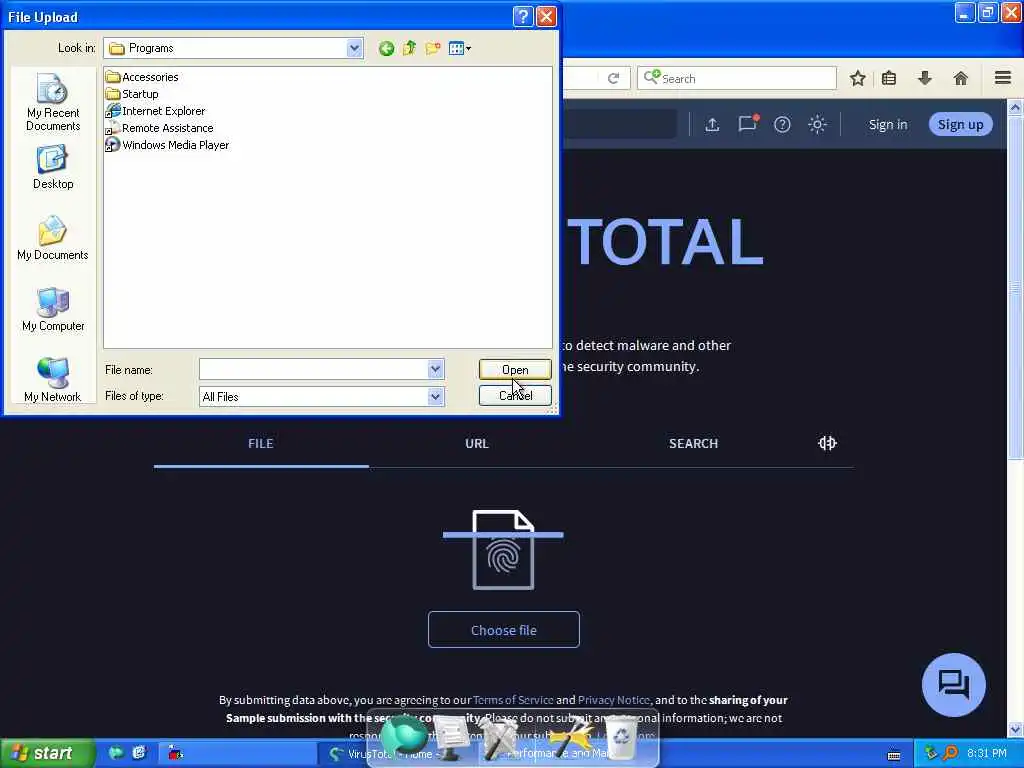1024x768 pixels.
Task: Go to Firefox home page icon
Action: (961, 79)
